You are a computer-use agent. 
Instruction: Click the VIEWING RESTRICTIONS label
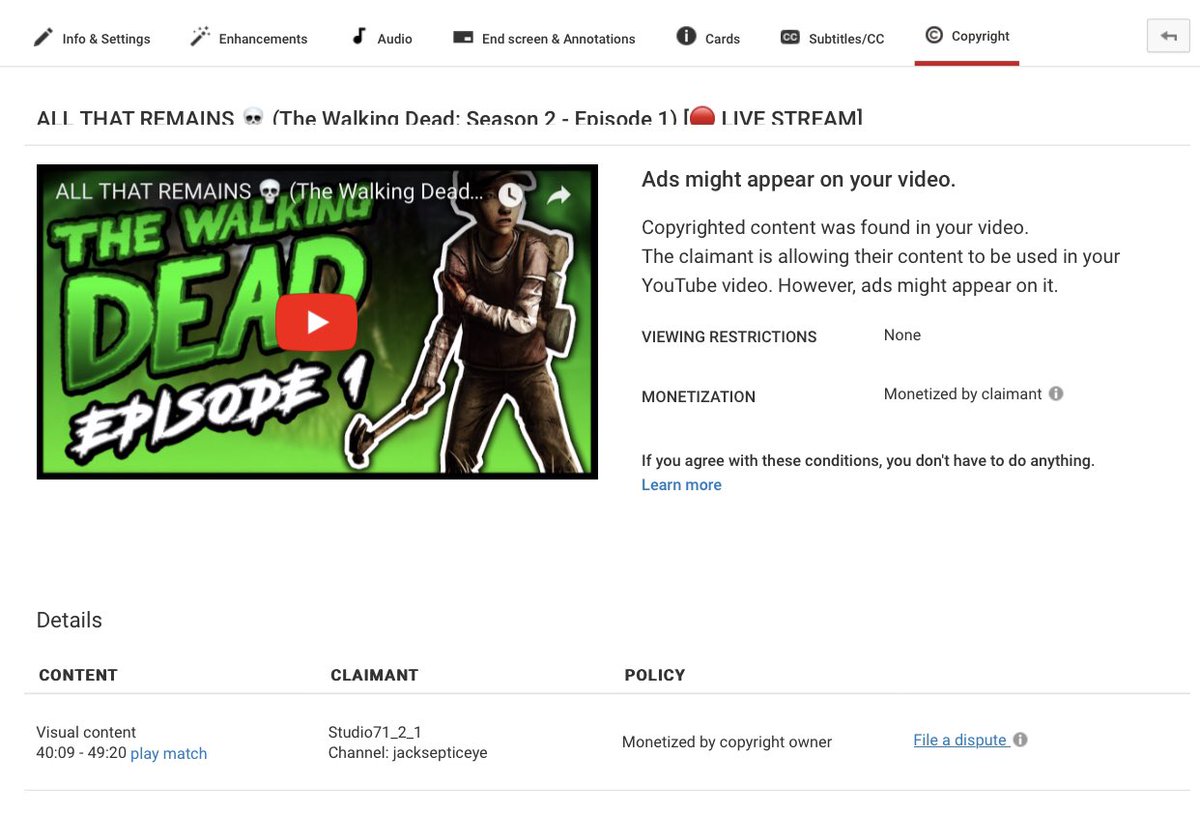(729, 337)
